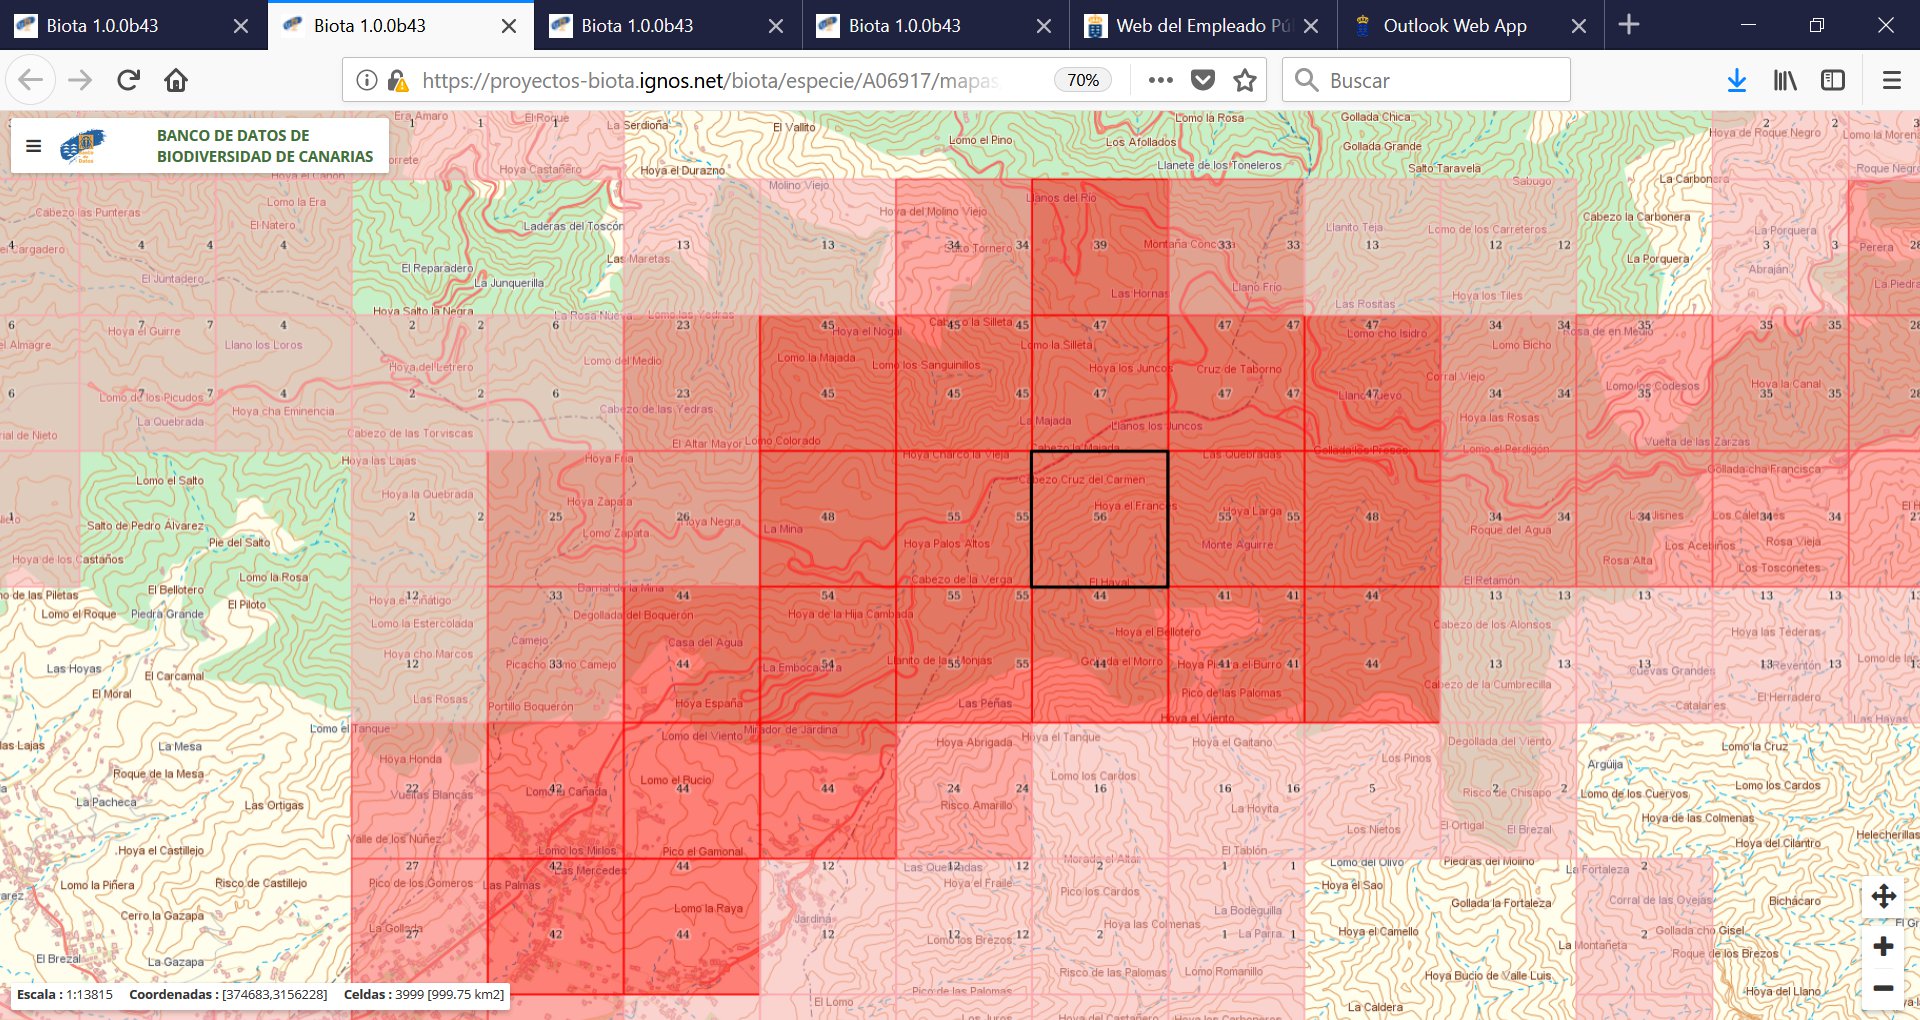Viewport: 1920px width, 1020px height.
Task: Click the map pan arrows control
Action: point(1884,896)
